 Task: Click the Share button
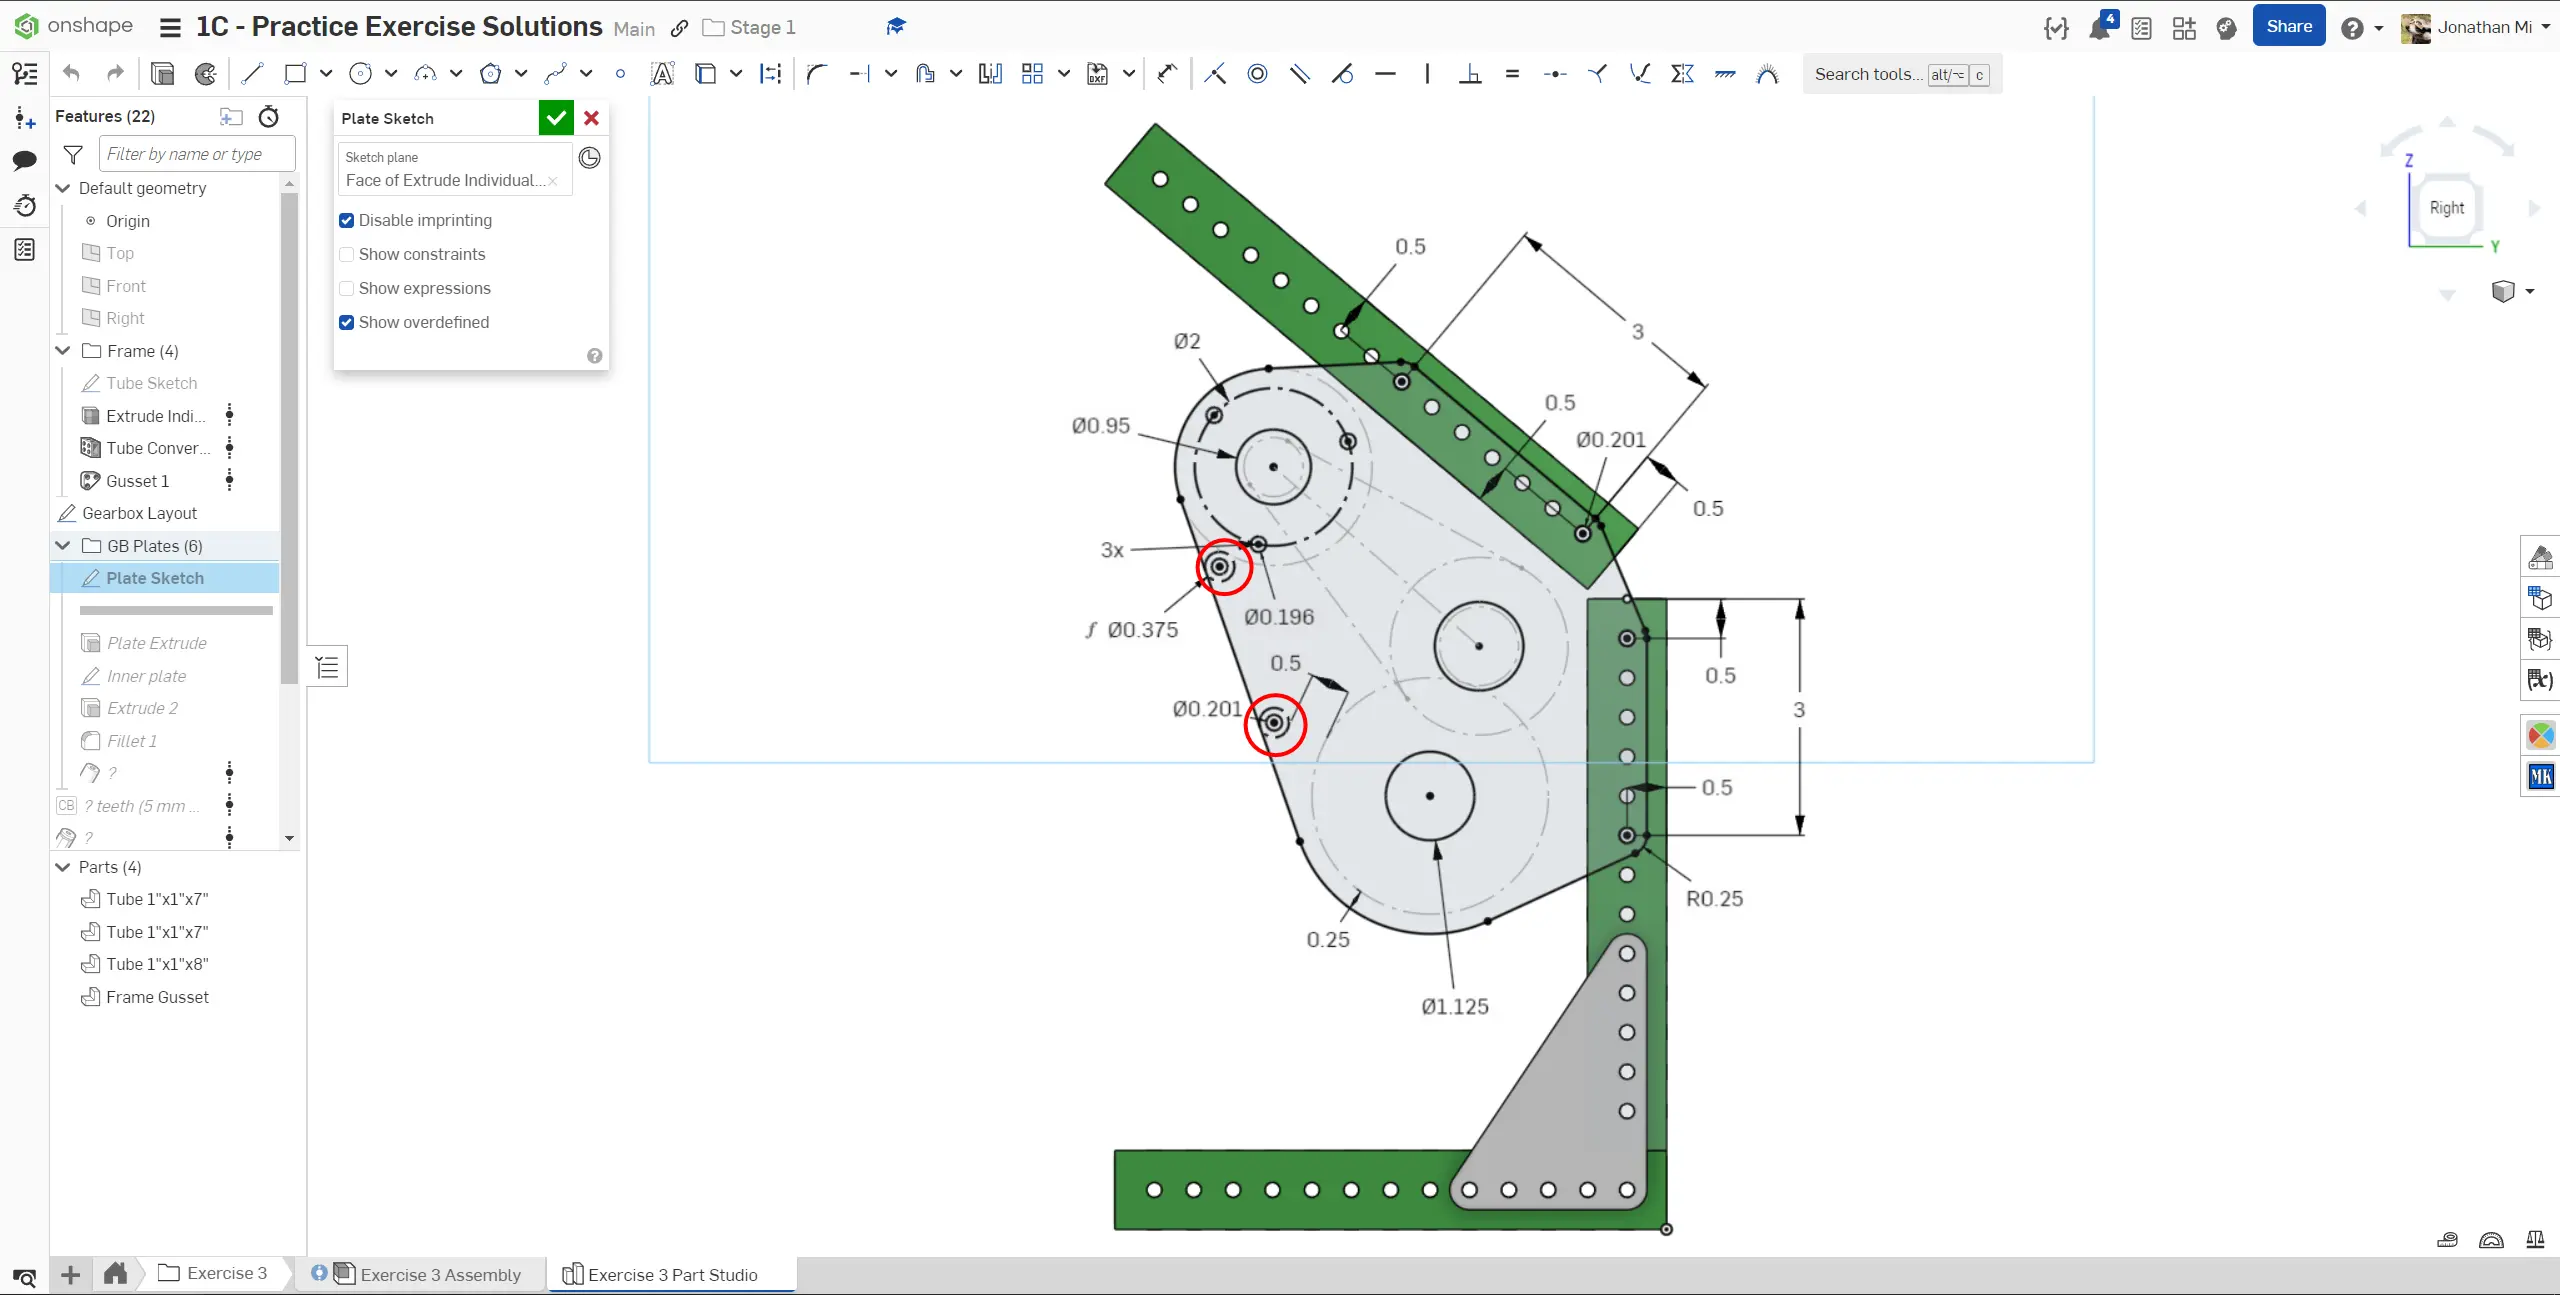(x=2288, y=27)
